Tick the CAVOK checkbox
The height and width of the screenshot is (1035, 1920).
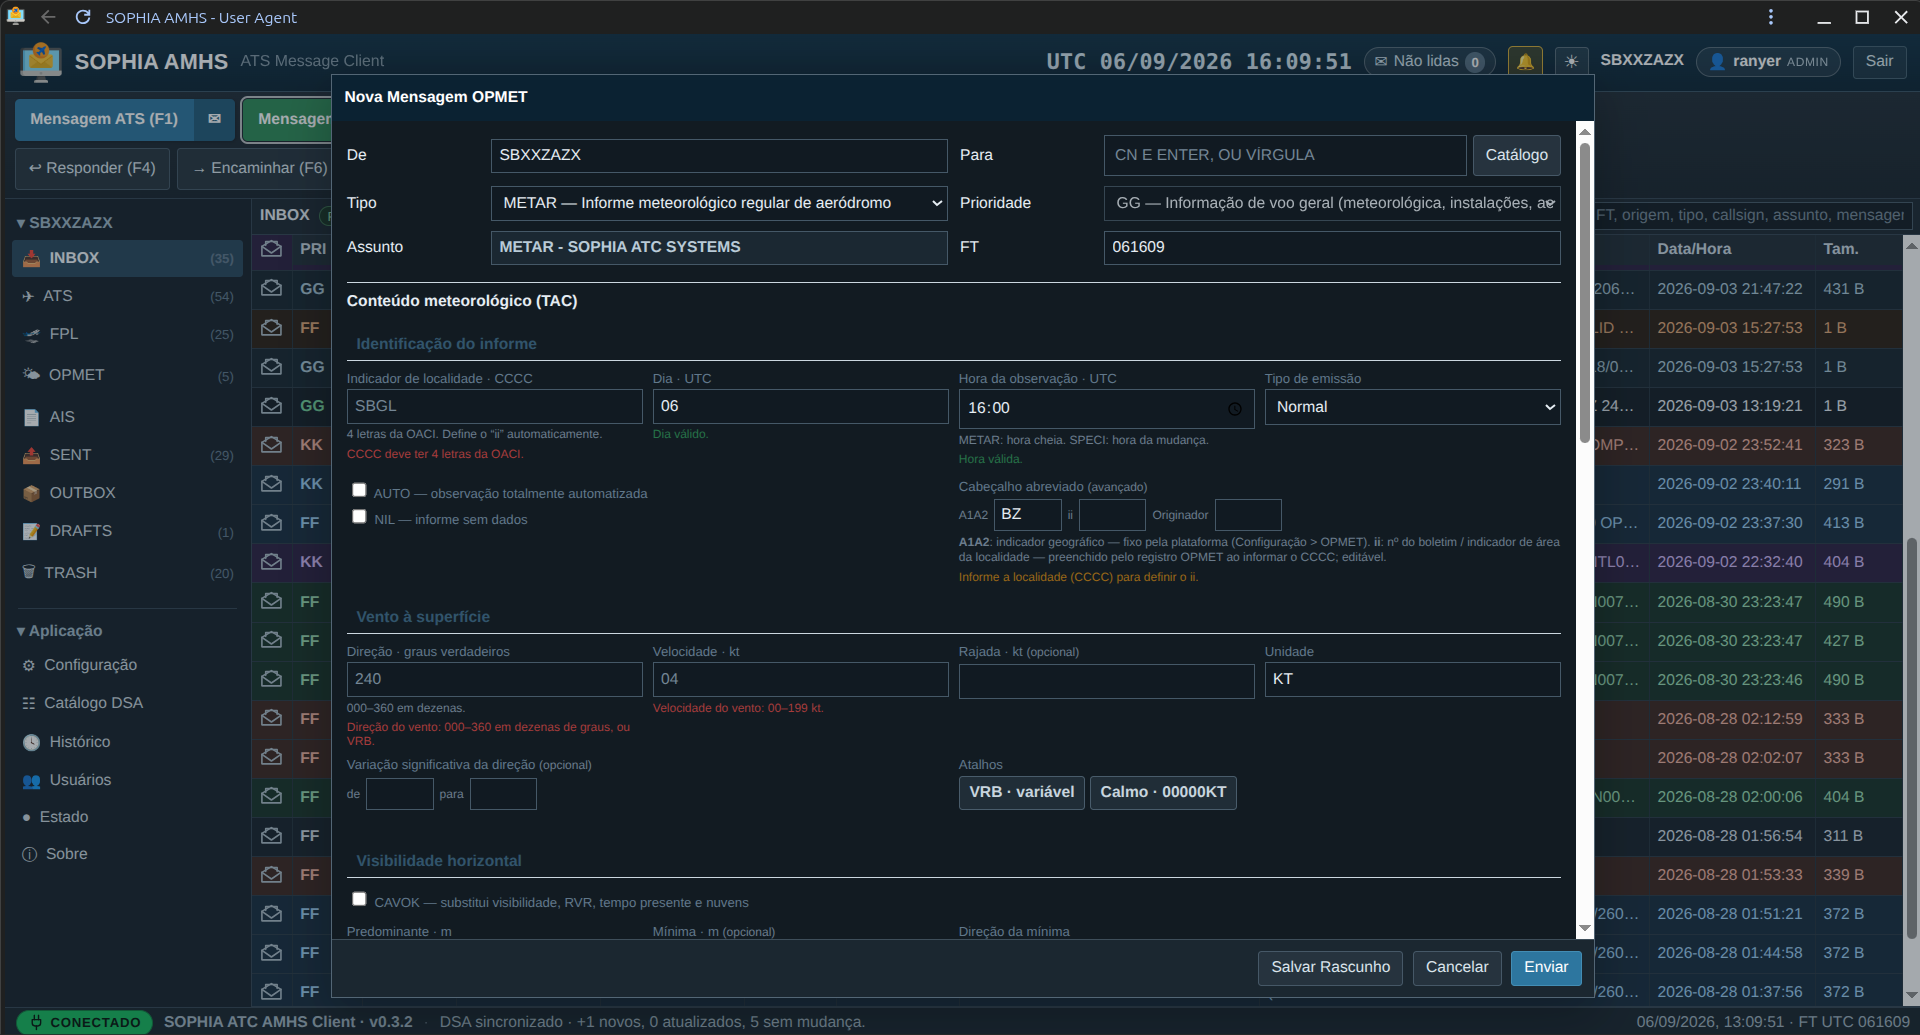coord(359,899)
